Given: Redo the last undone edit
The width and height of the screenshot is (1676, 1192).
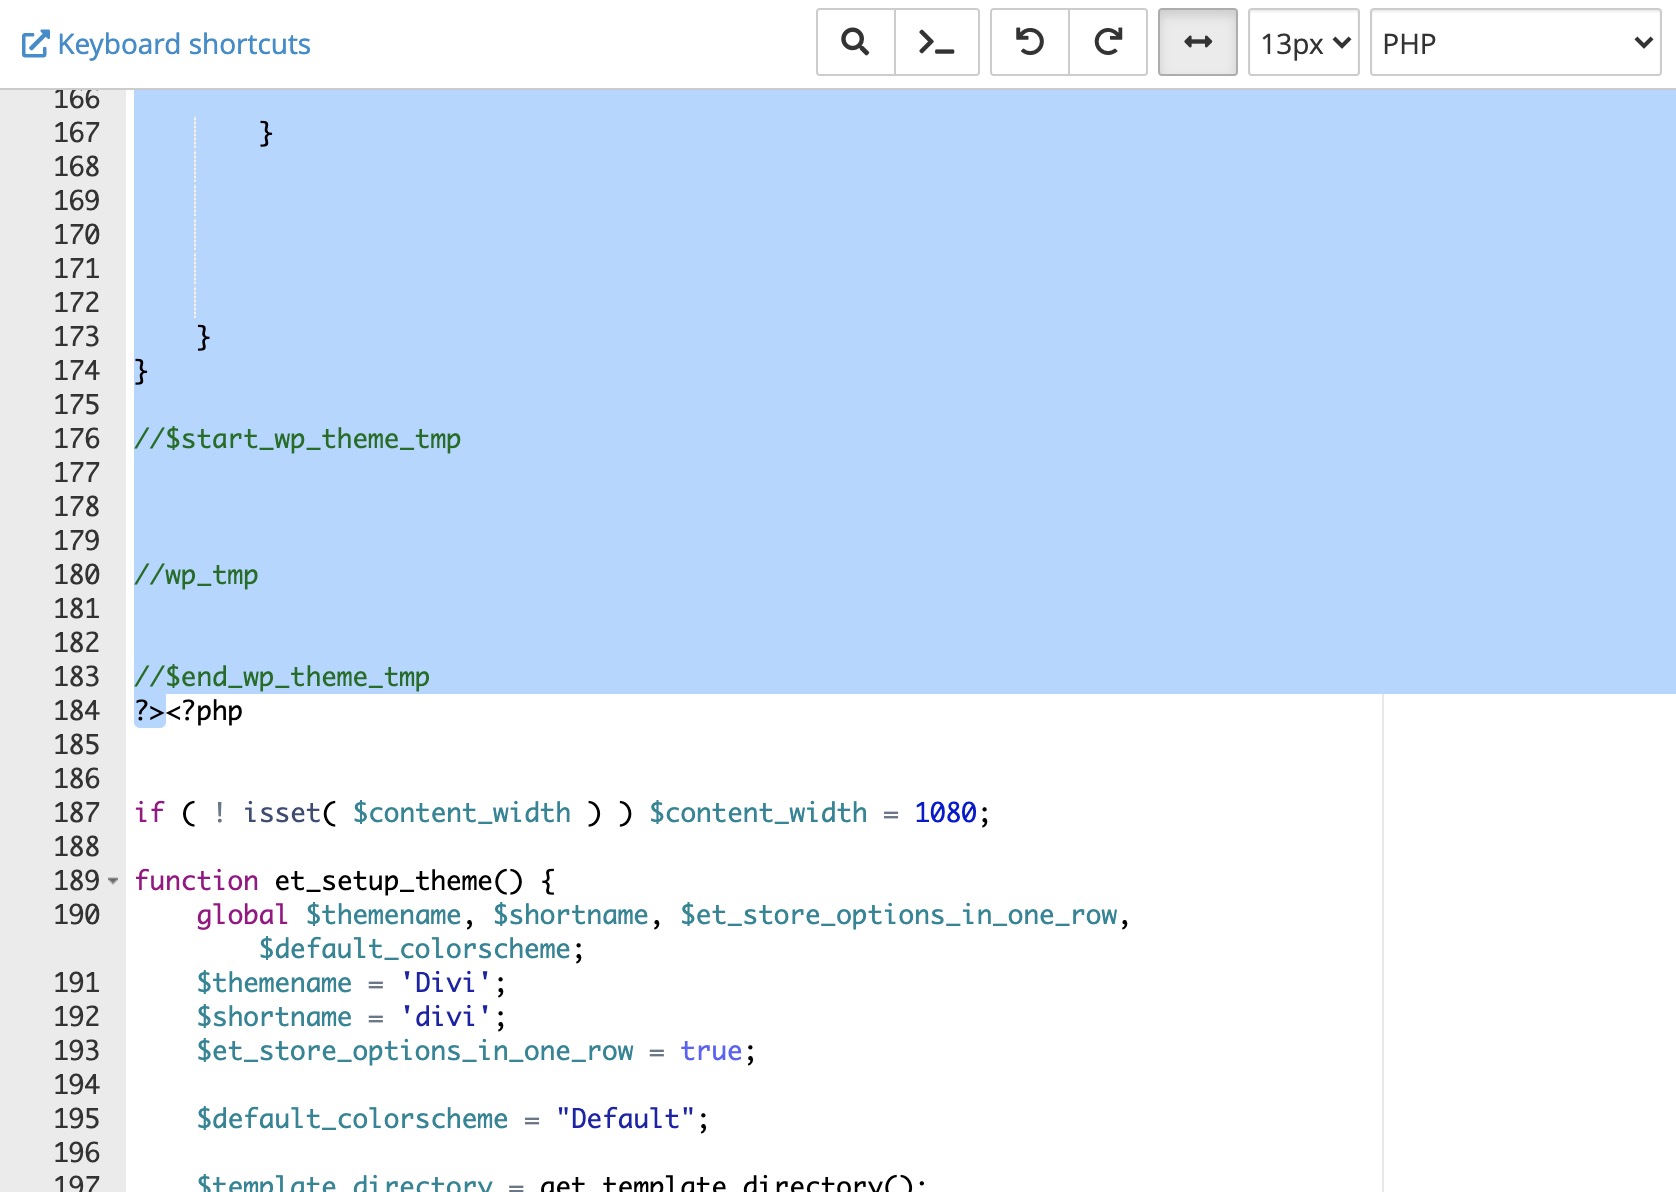Looking at the screenshot, I should 1108,42.
